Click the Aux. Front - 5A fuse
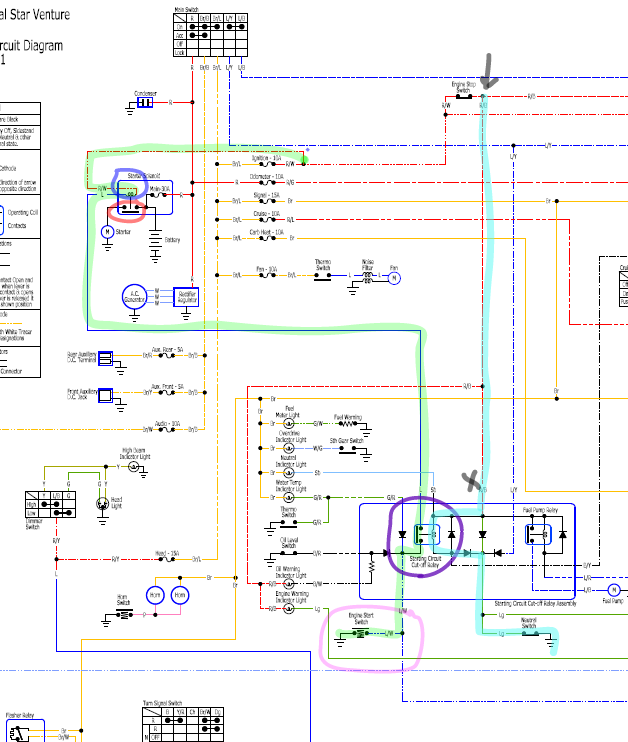Screen dimensions: 628x742 point(166,392)
